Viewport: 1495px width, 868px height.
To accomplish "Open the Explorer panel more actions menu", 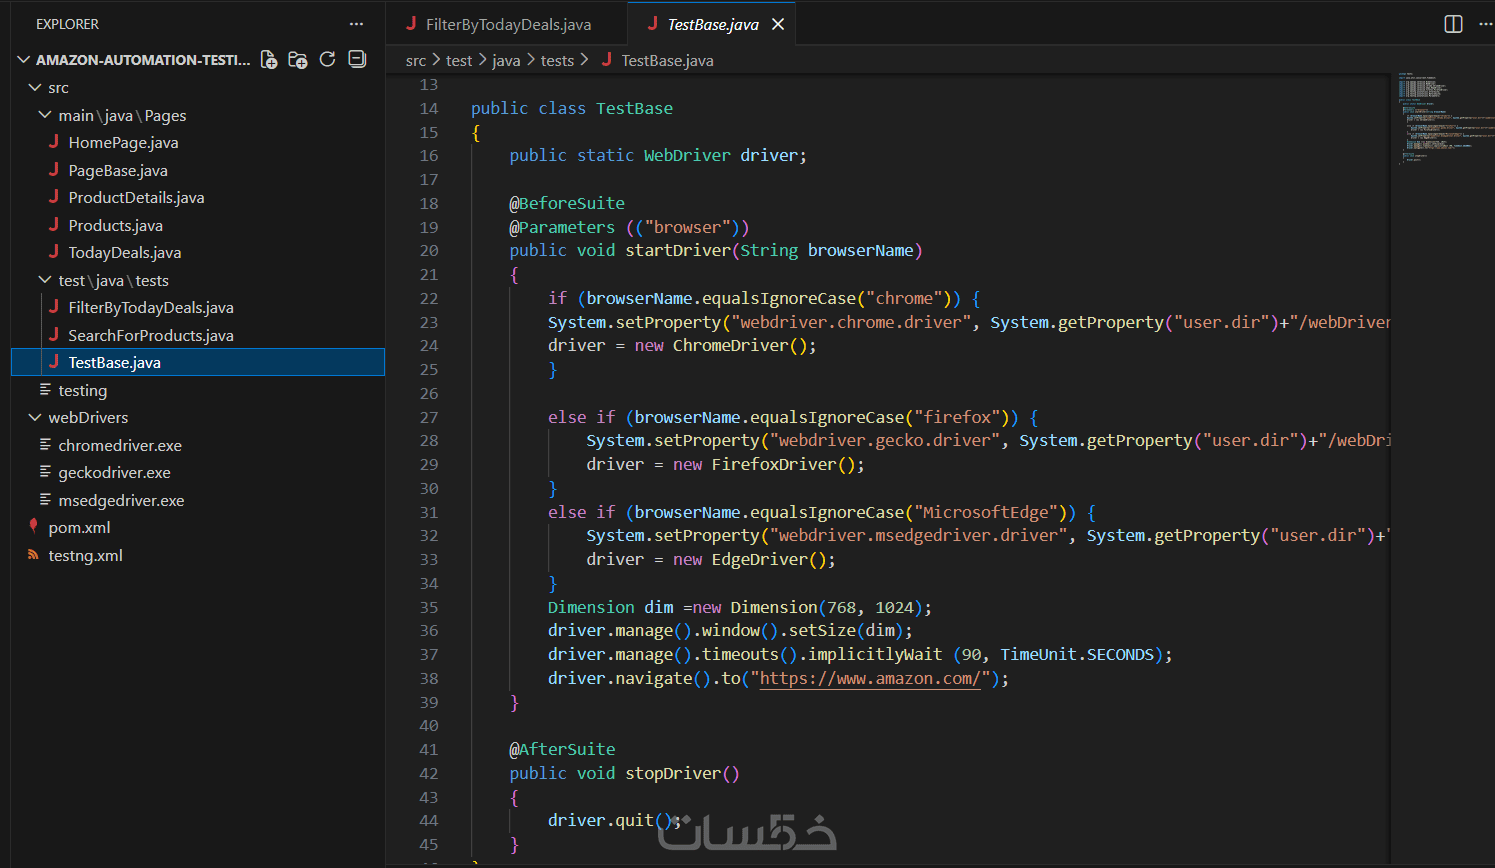I will pyautogui.click(x=356, y=24).
